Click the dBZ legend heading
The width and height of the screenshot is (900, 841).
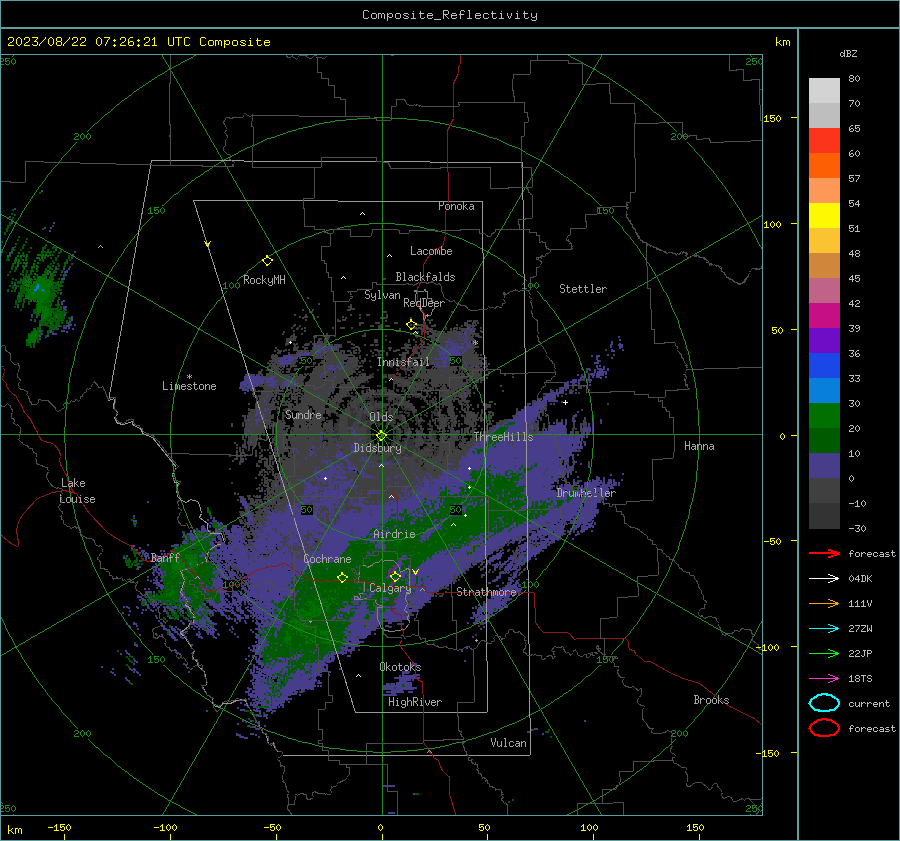848,54
